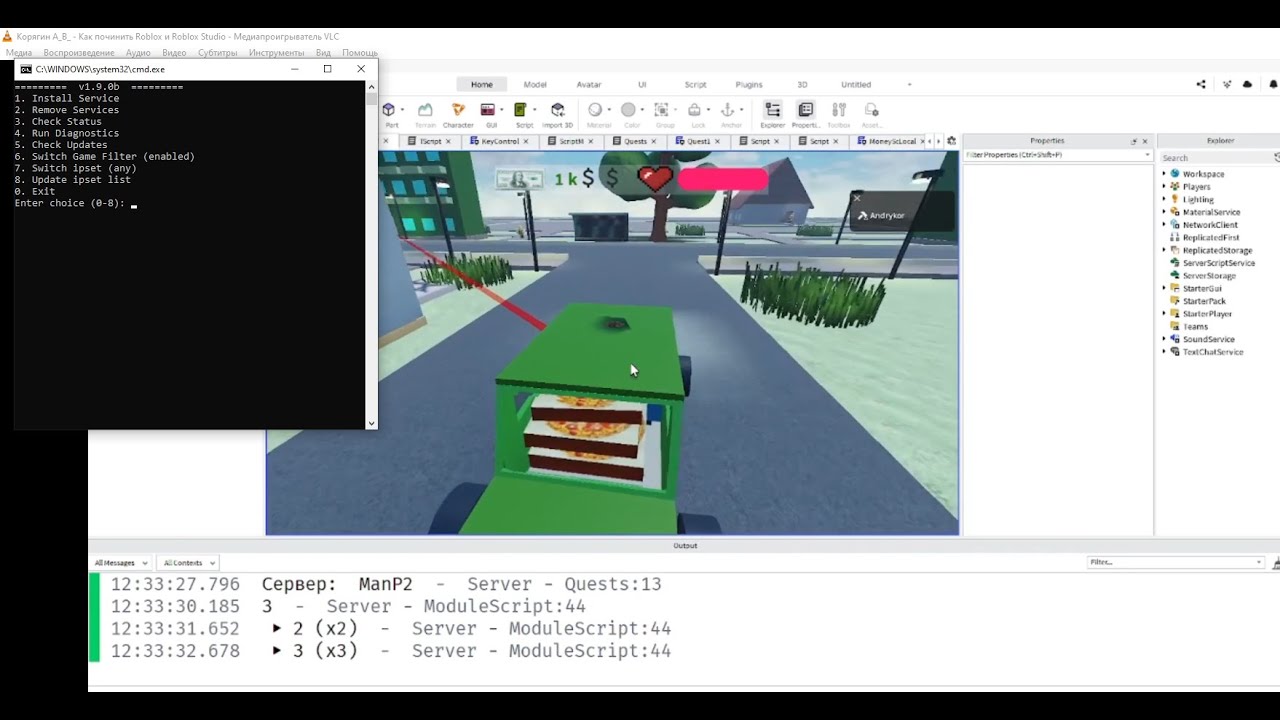Insert a new Part from the toolbar
1280x720 pixels.
[x=389, y=110]
